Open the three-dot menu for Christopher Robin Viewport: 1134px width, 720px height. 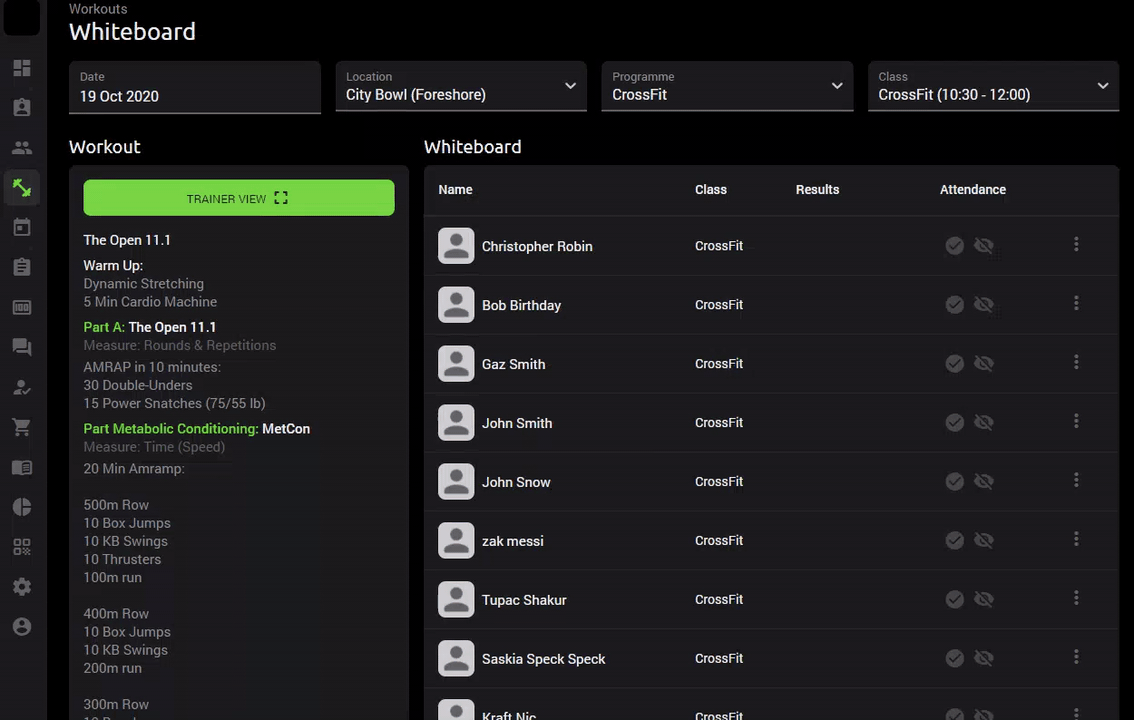click(1076, 244)
